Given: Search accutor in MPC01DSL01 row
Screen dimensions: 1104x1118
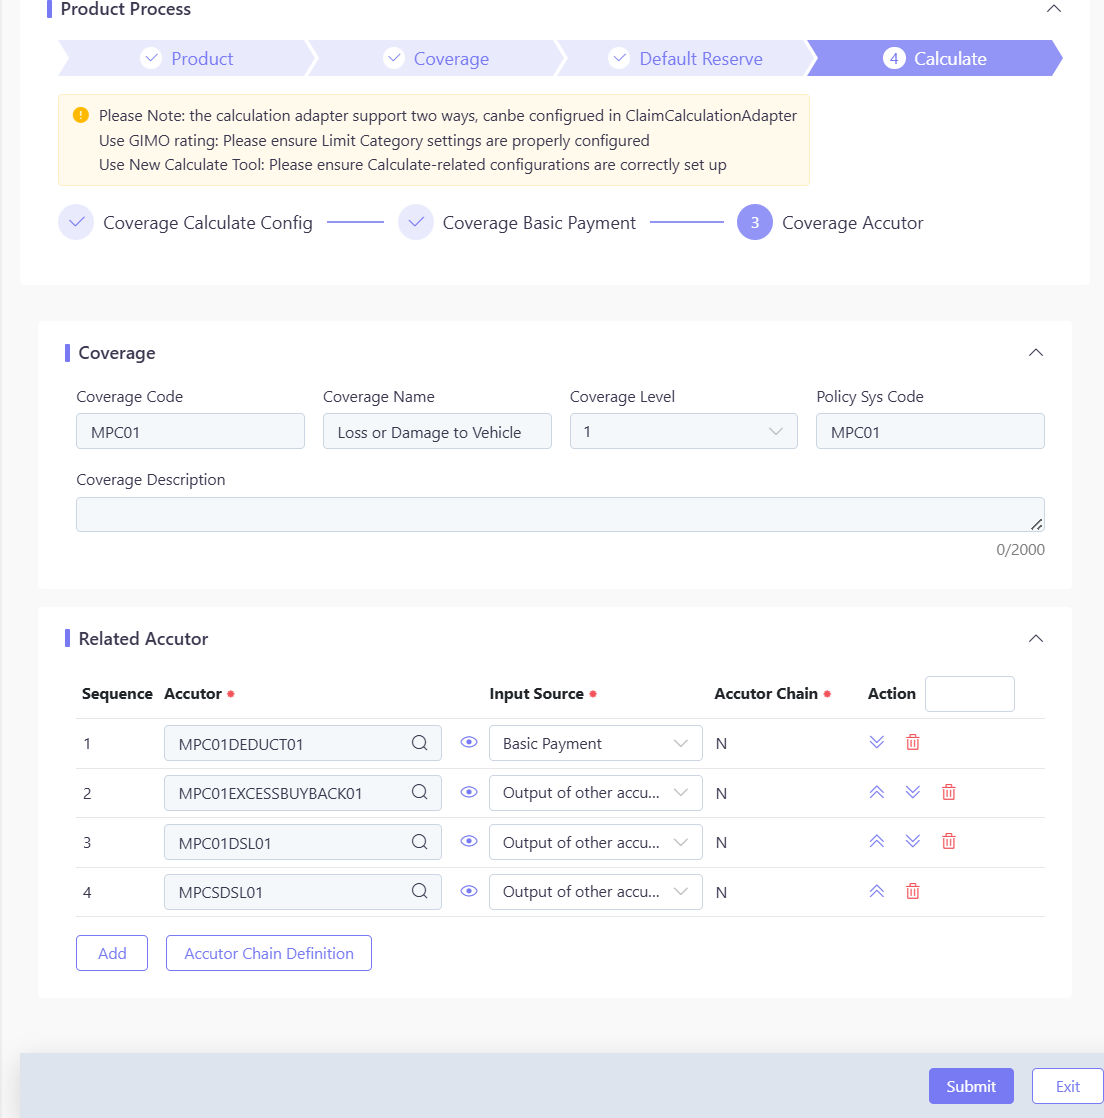Looking at the screenshot, I should tap(419, 842).
